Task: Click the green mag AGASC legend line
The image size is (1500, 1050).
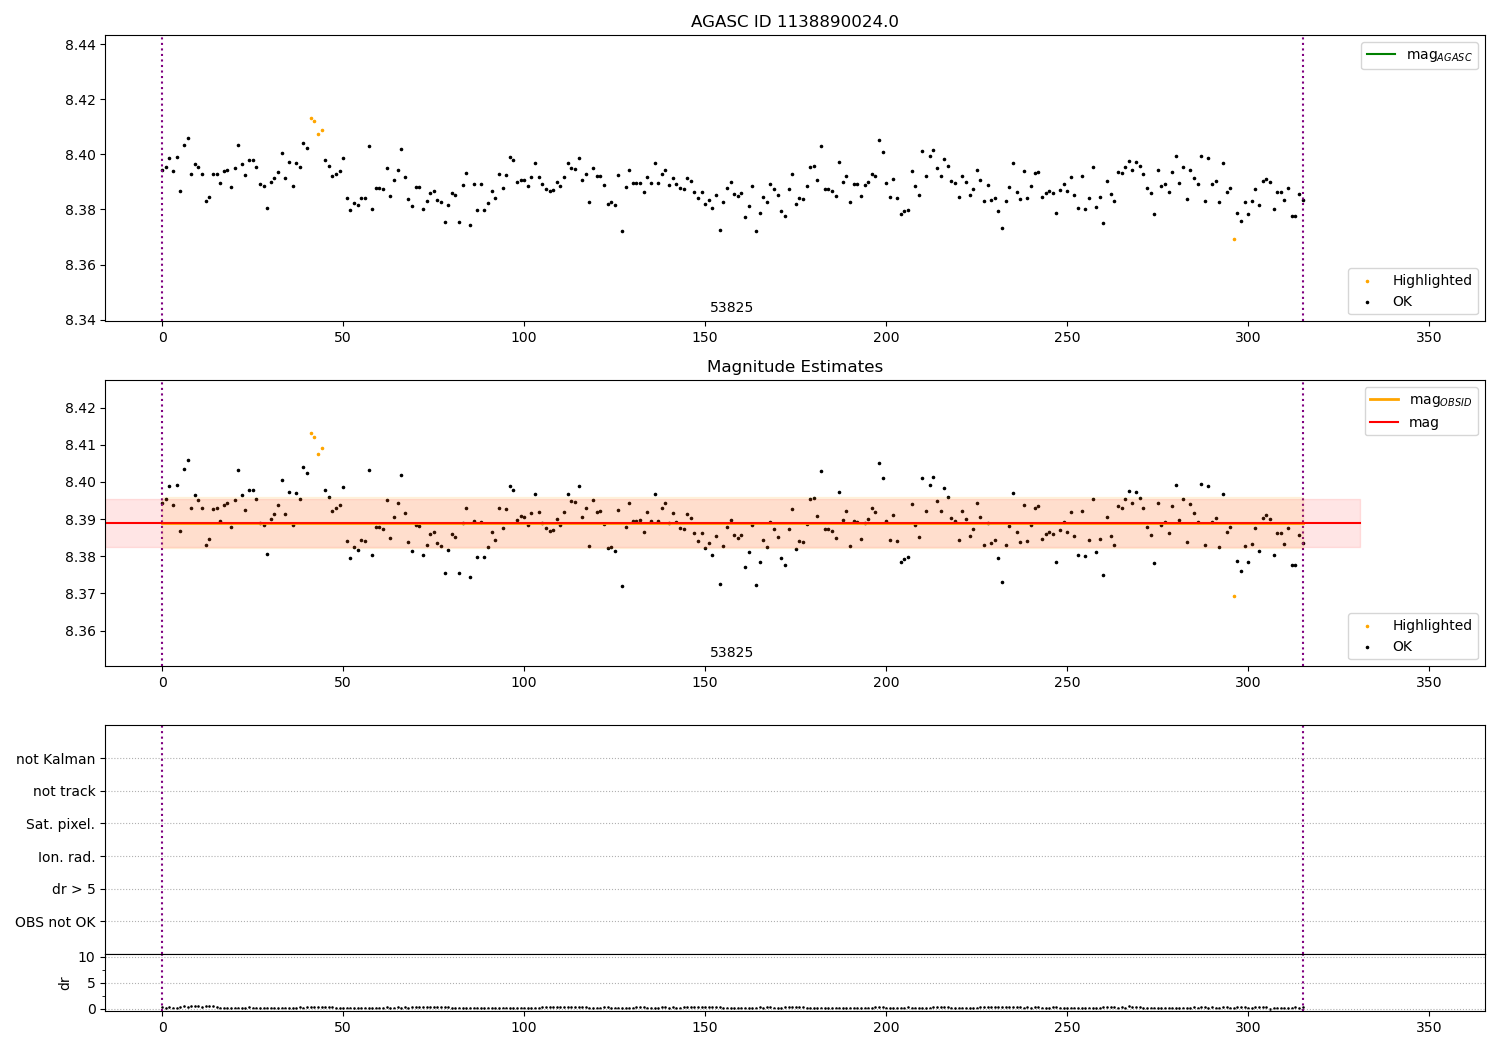Action: (1381, 55)
